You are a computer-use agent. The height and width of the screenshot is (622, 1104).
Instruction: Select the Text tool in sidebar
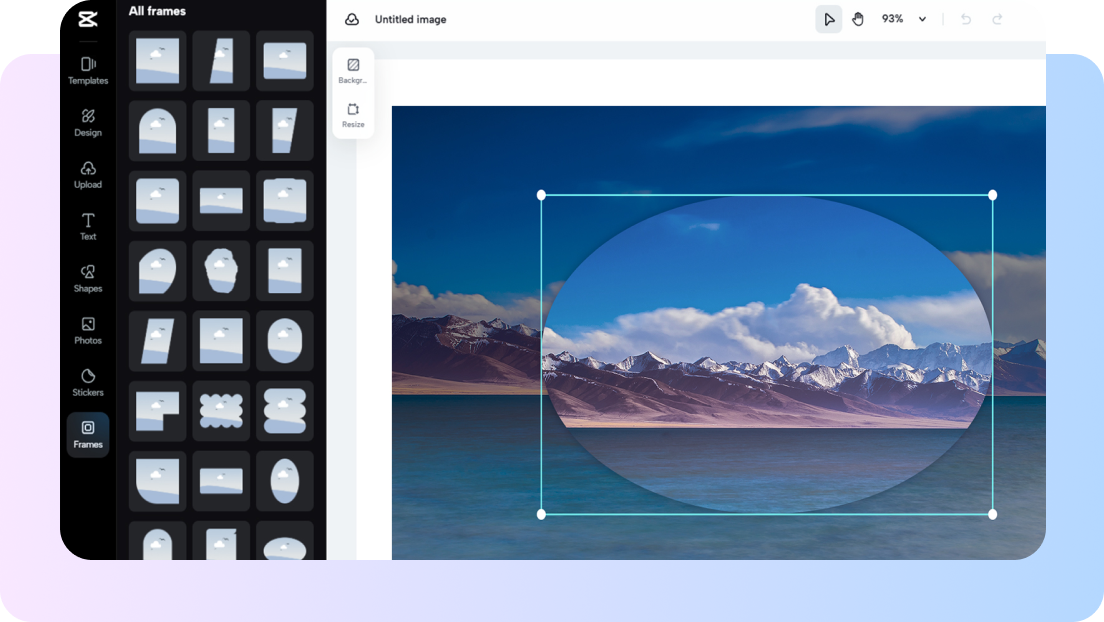[x=88, y=227]
